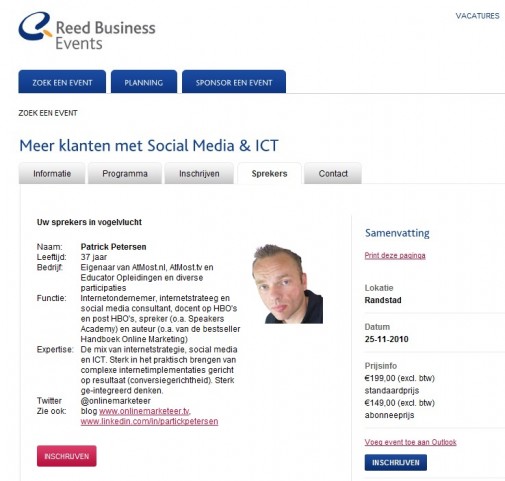Click the event title heading

click(149, 146)
